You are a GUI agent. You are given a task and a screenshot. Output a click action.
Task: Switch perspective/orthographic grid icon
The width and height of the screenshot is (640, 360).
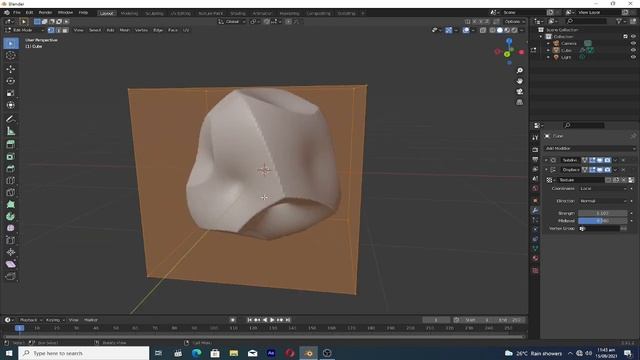520,102
